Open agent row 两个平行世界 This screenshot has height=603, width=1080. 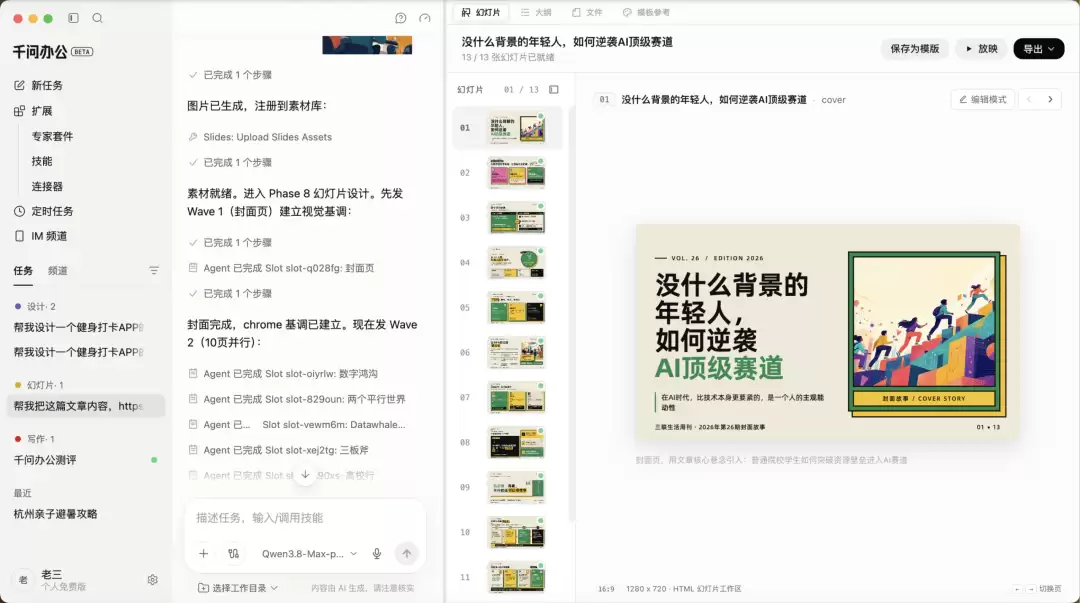[x=297, y=399]
